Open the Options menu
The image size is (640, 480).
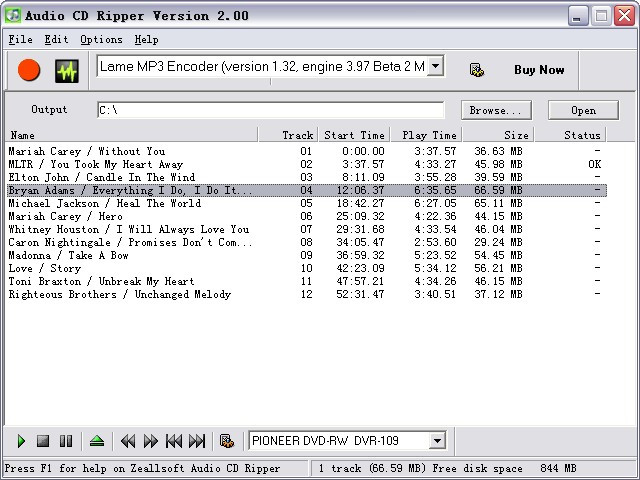pos(101,40)
